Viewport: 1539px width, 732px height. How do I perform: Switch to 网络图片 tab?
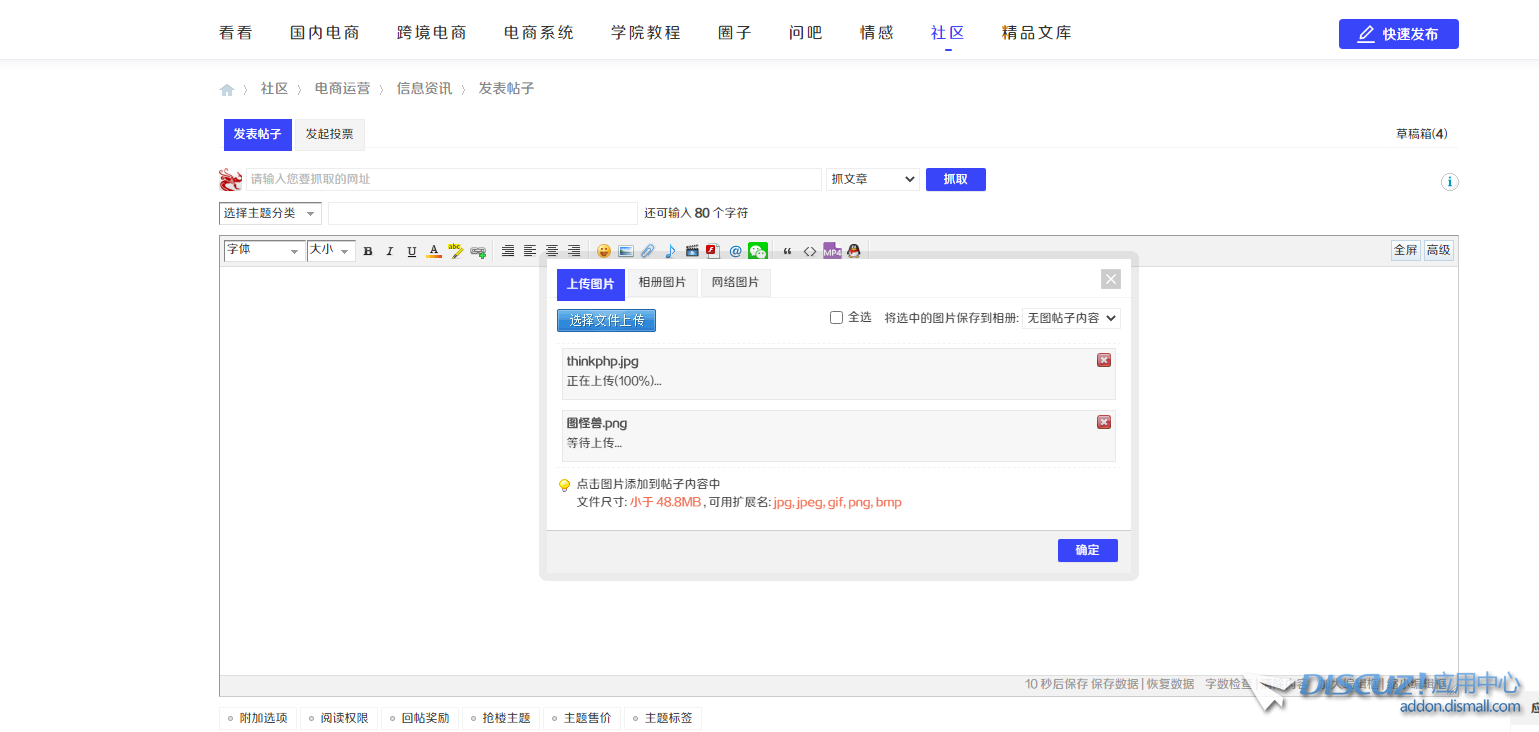click(x=735, y=283)
